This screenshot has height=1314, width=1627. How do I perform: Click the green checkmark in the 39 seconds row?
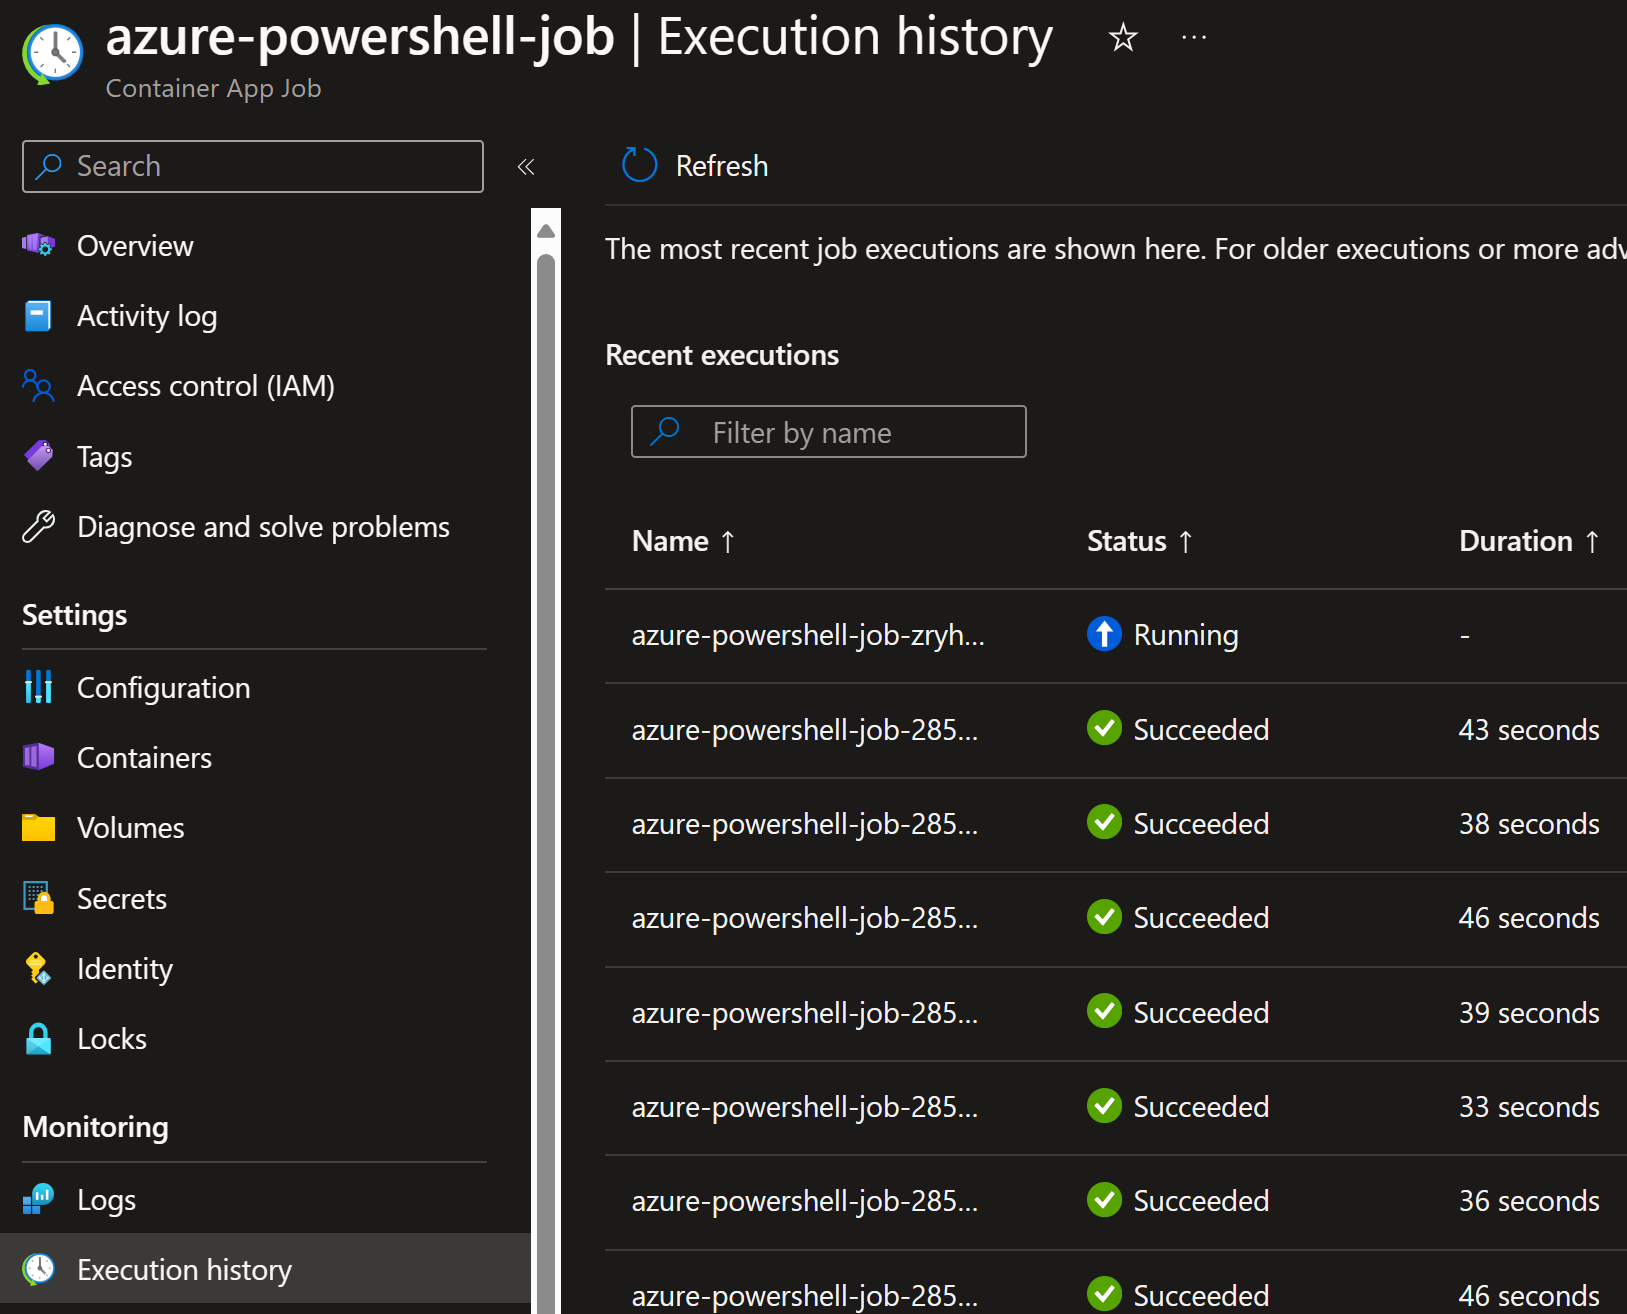pyautogui.click(x=1104, y=1011)
